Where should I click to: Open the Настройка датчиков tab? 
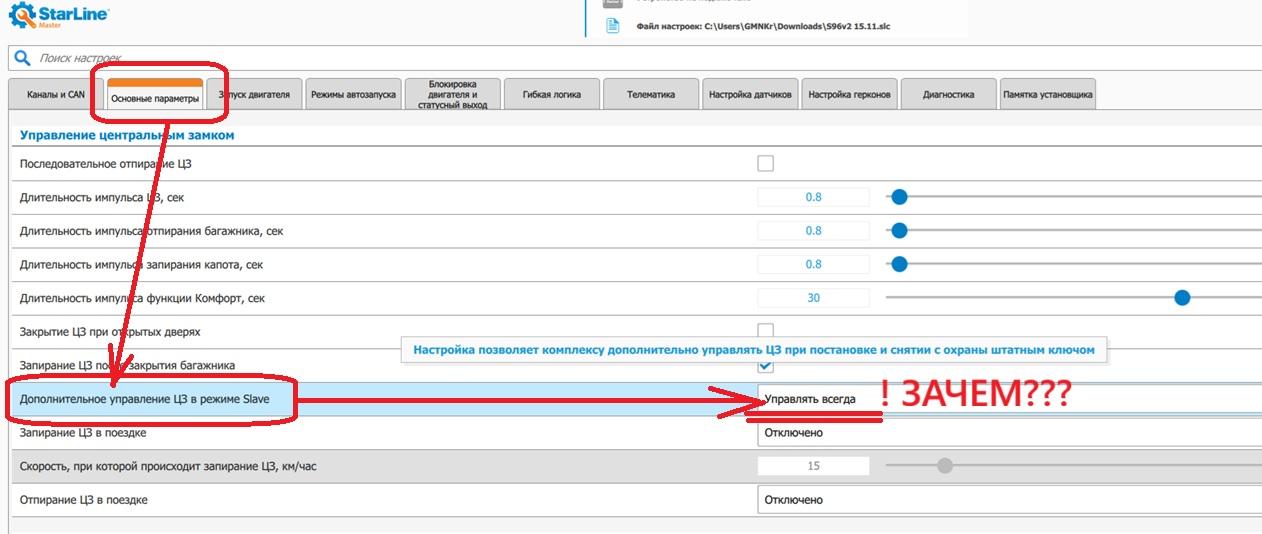pos(750,95)
